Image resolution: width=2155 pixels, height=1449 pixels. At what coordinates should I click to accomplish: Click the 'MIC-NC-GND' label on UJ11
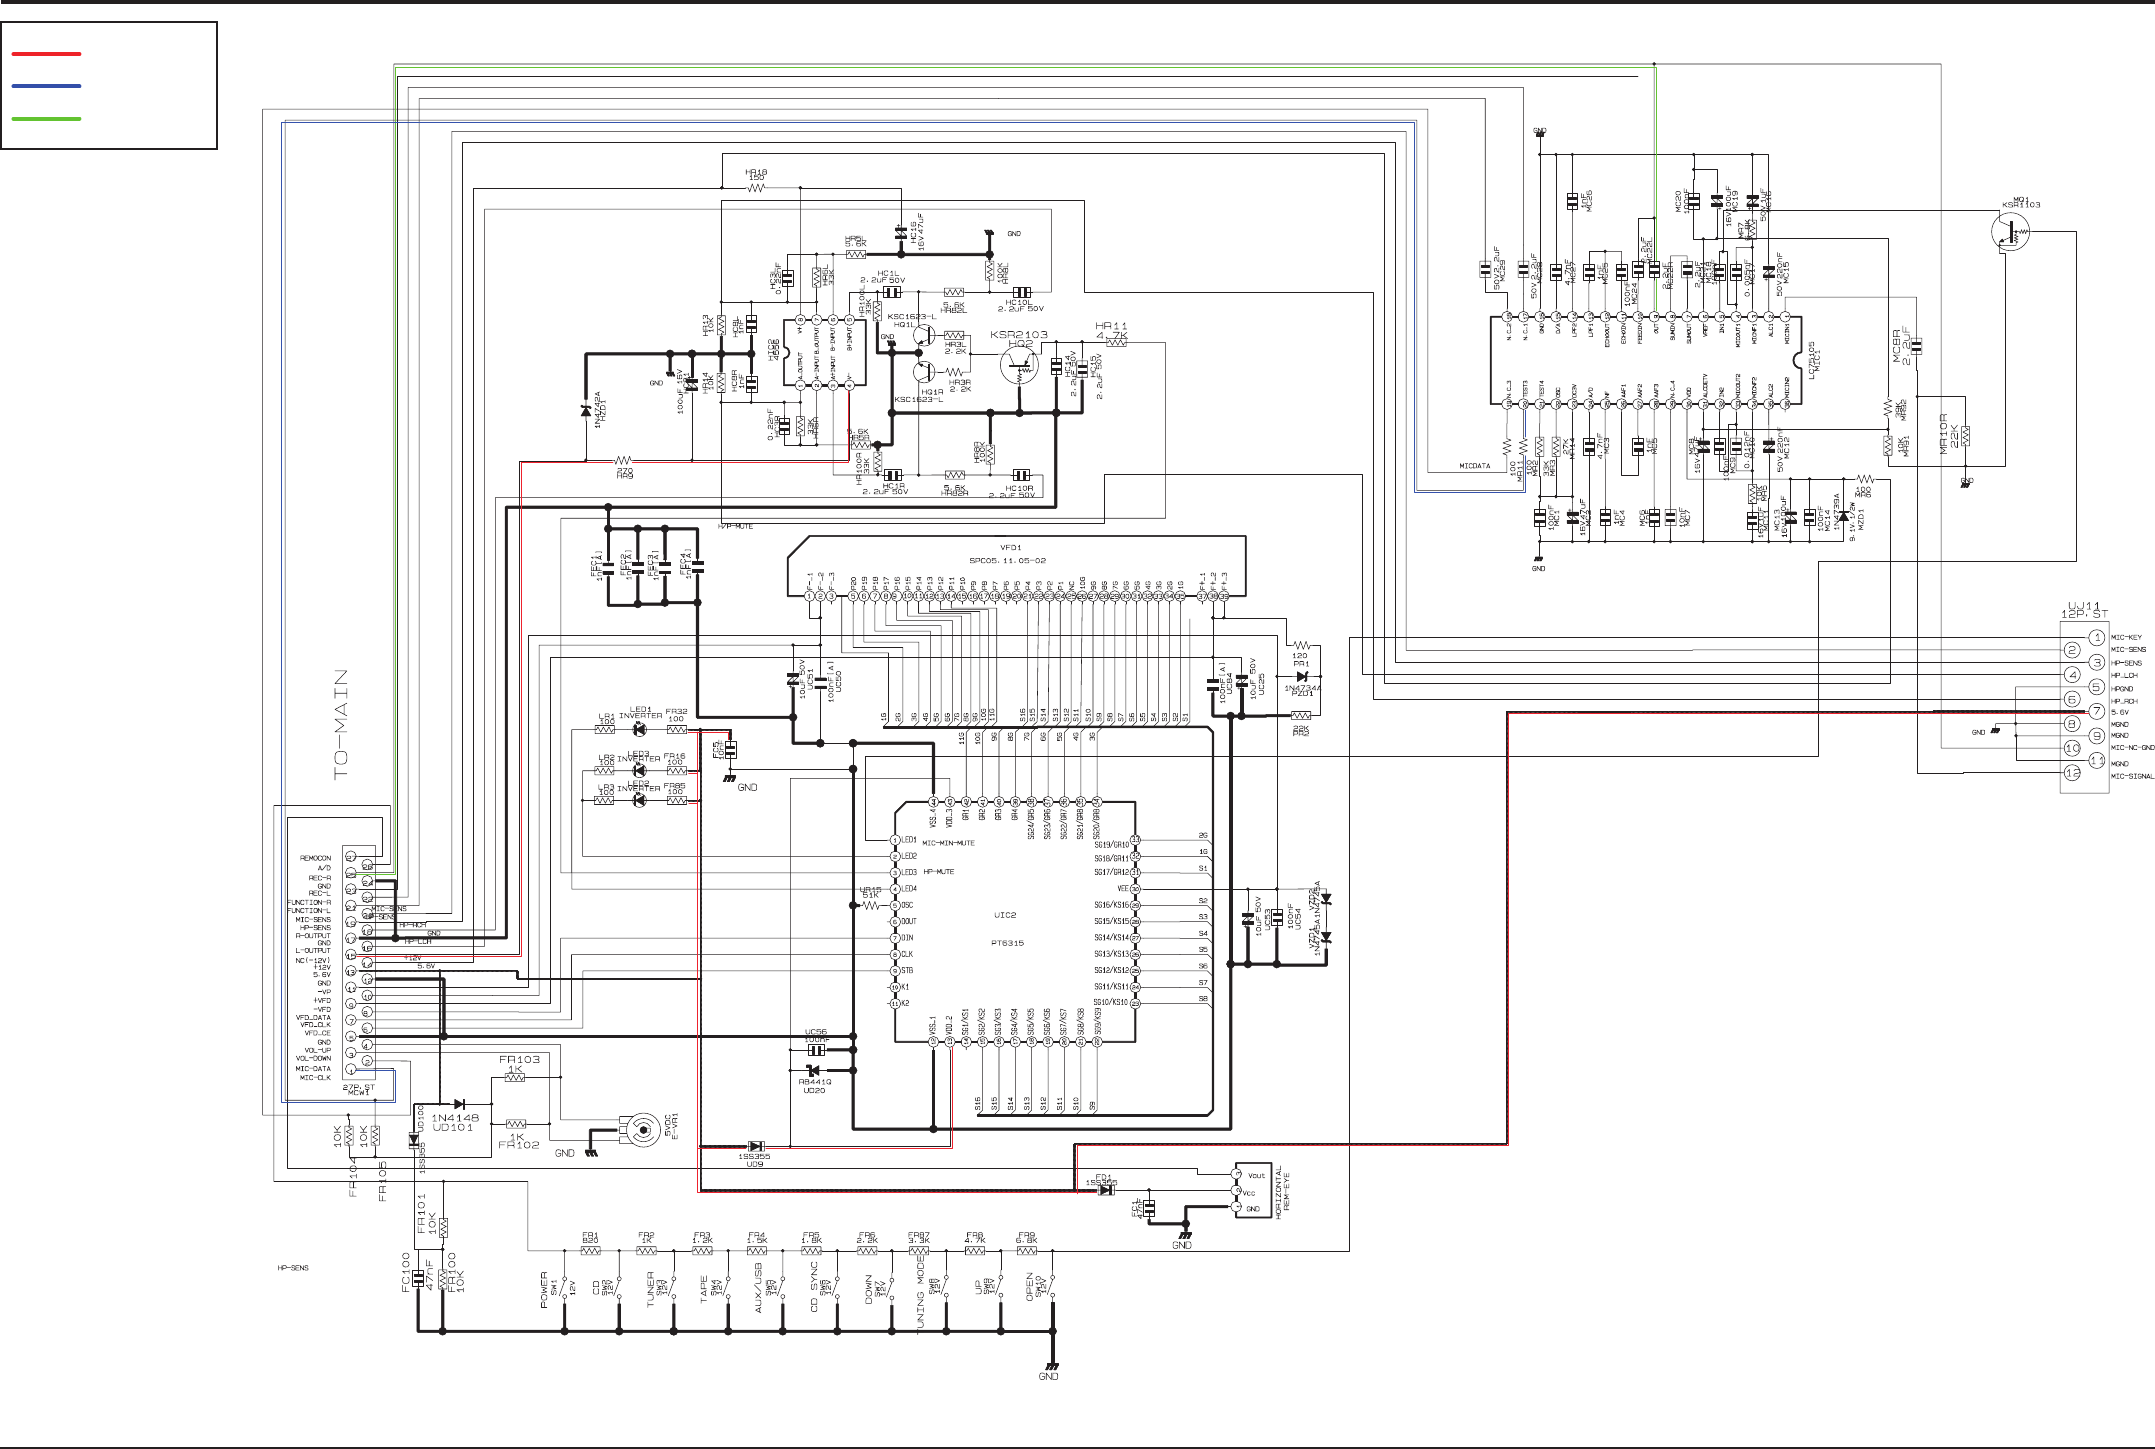(2132, 748)
